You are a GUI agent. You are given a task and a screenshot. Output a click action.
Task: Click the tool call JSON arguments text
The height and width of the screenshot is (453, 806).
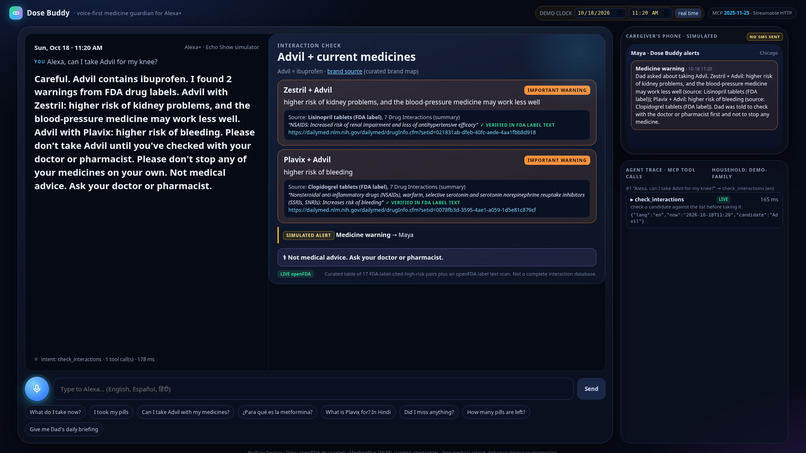pyautogui.click(x=704, y=218)
